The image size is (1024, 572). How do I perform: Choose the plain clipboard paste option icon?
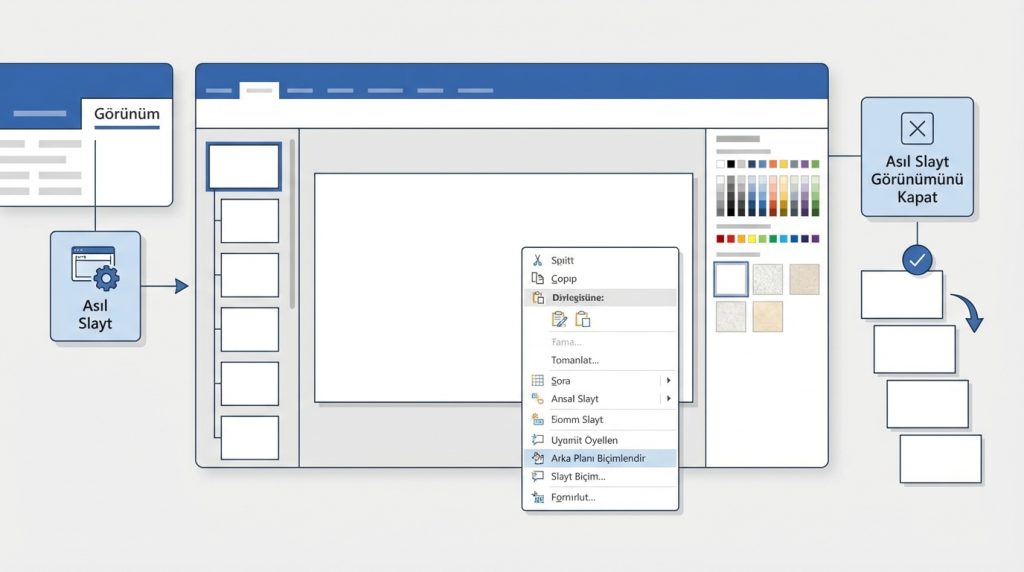583,319
